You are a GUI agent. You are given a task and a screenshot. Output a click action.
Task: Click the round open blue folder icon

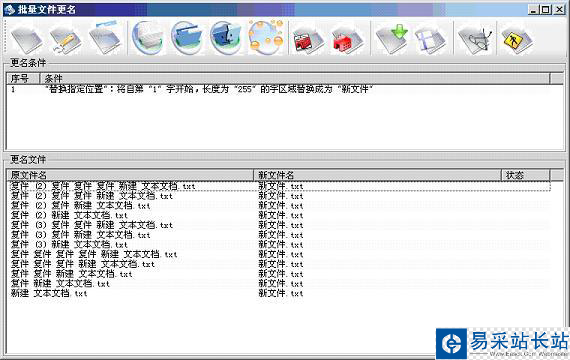186,37
